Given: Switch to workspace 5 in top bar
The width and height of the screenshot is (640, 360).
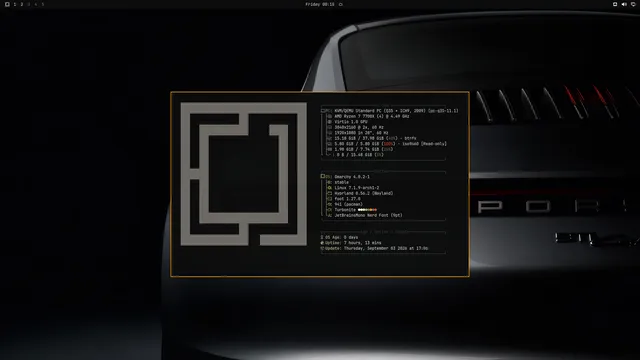Looking at the screenshot, I should 42,4.
